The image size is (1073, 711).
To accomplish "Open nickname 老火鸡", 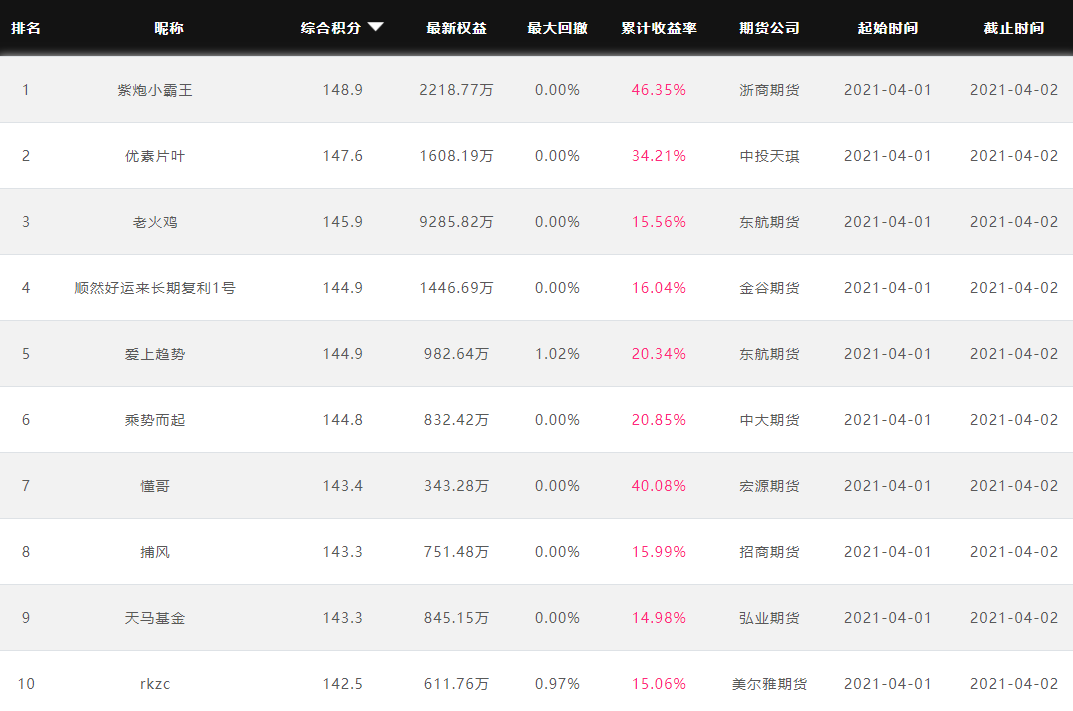I will coord(155,222).
